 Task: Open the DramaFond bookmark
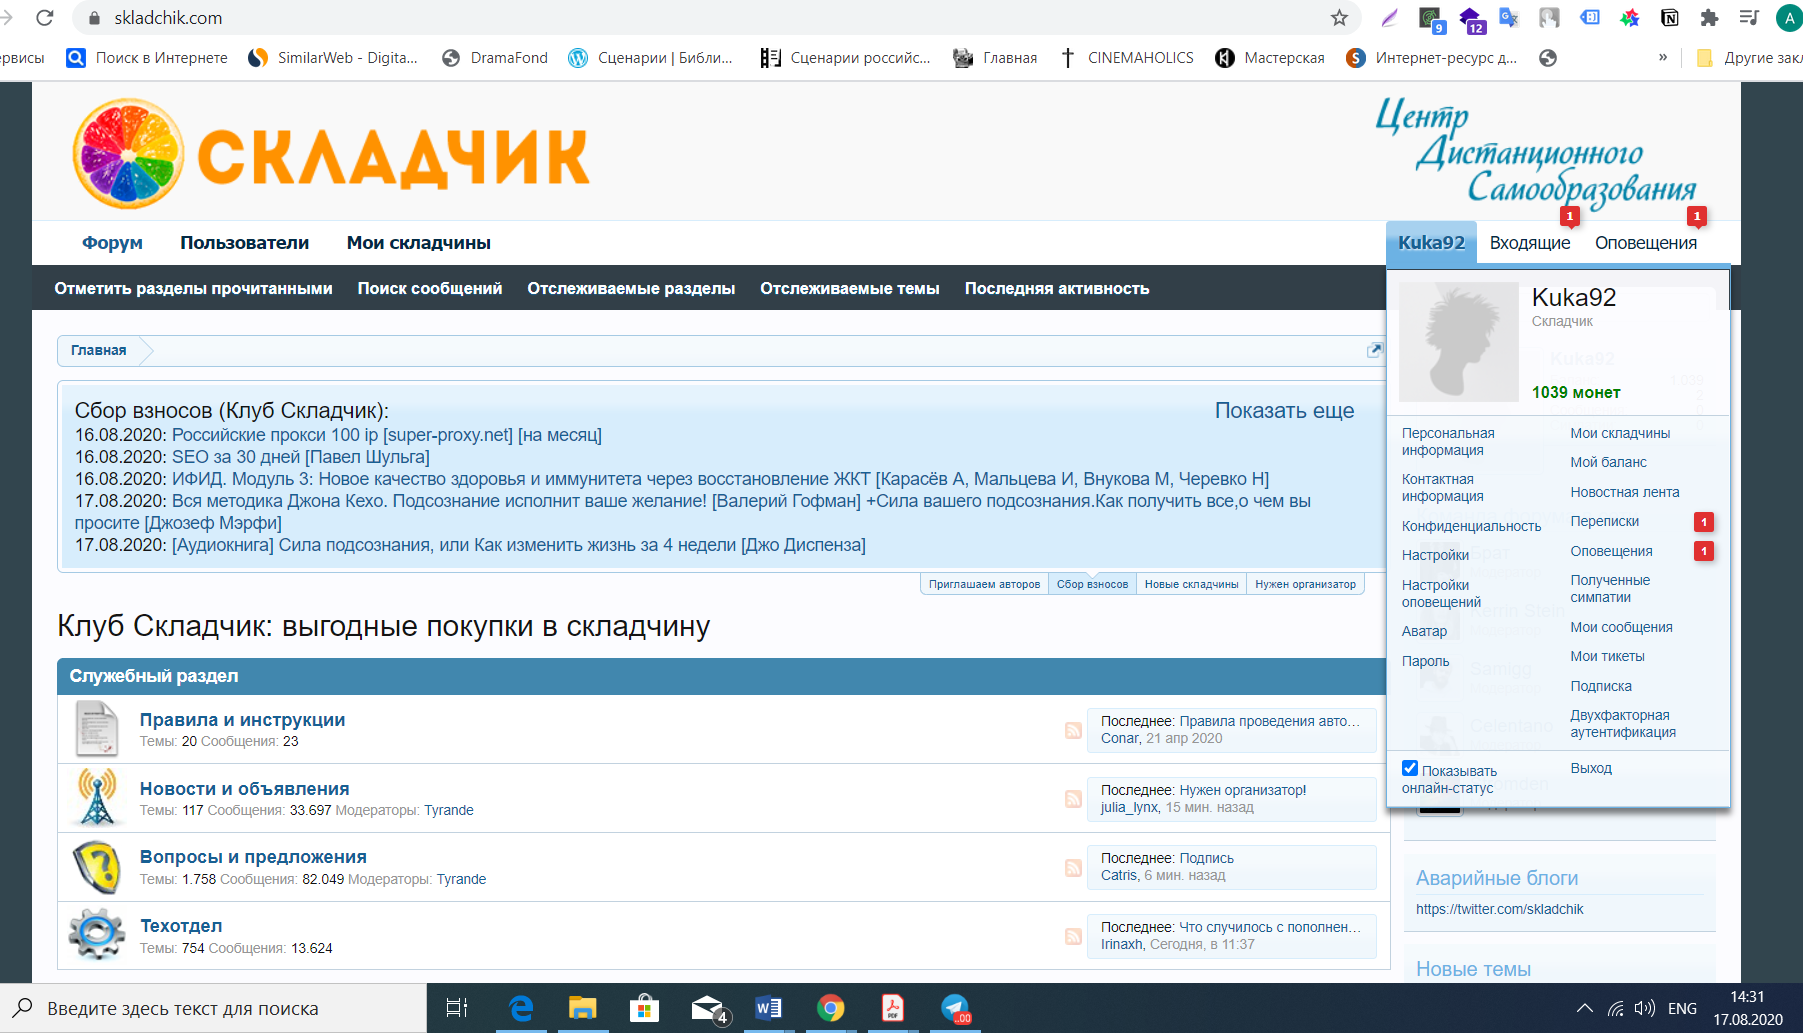495,58
